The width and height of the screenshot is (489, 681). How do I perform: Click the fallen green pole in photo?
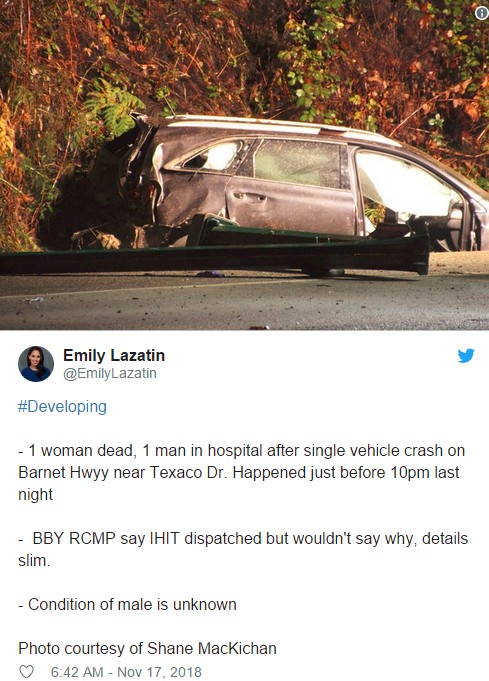[215, 255]
